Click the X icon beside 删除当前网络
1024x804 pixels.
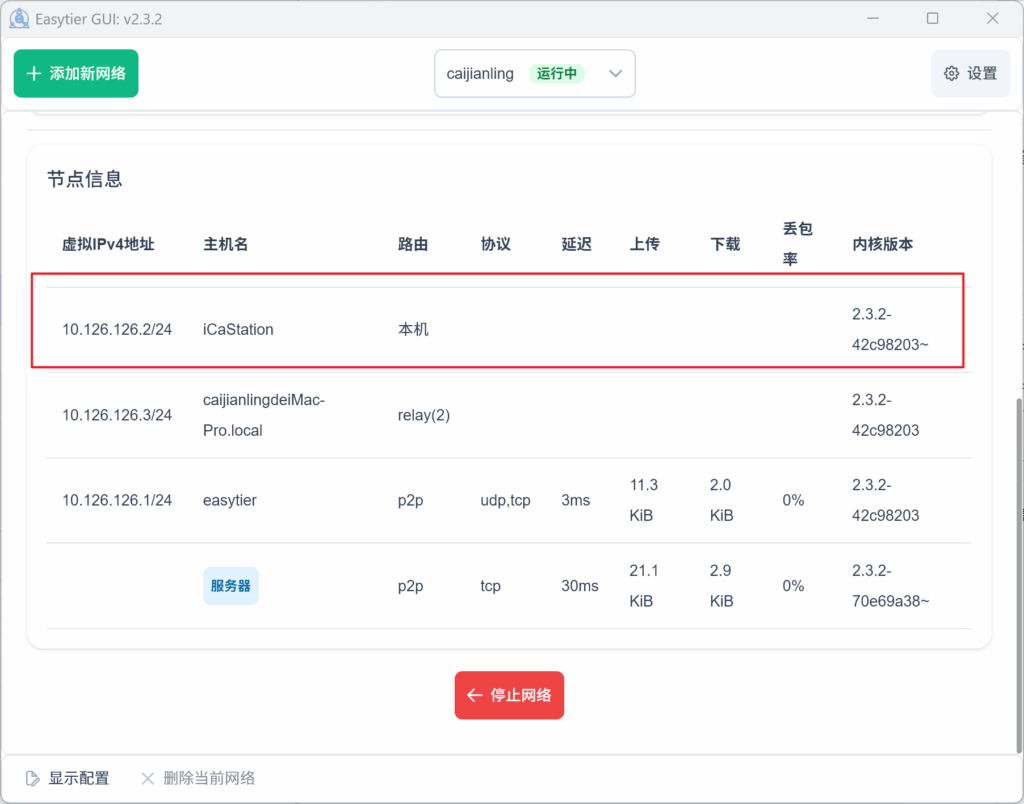coord(148,778)
